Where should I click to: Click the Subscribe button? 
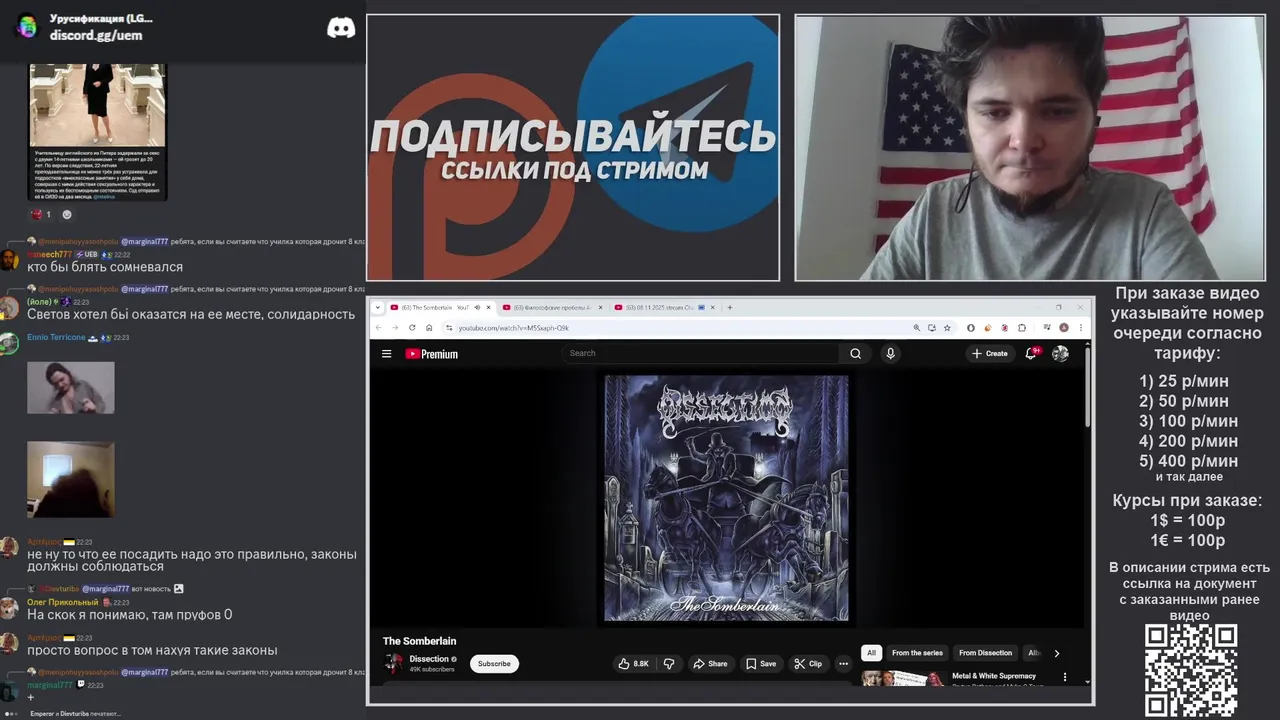[494, 663]
